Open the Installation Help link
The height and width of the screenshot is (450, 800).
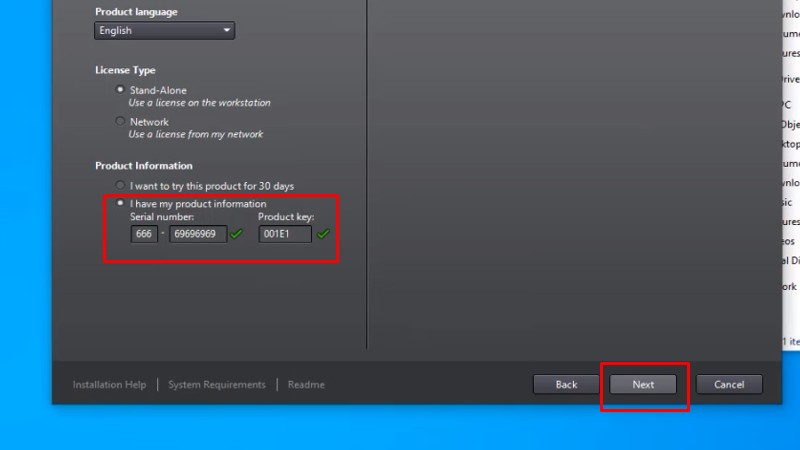(109, 385)
